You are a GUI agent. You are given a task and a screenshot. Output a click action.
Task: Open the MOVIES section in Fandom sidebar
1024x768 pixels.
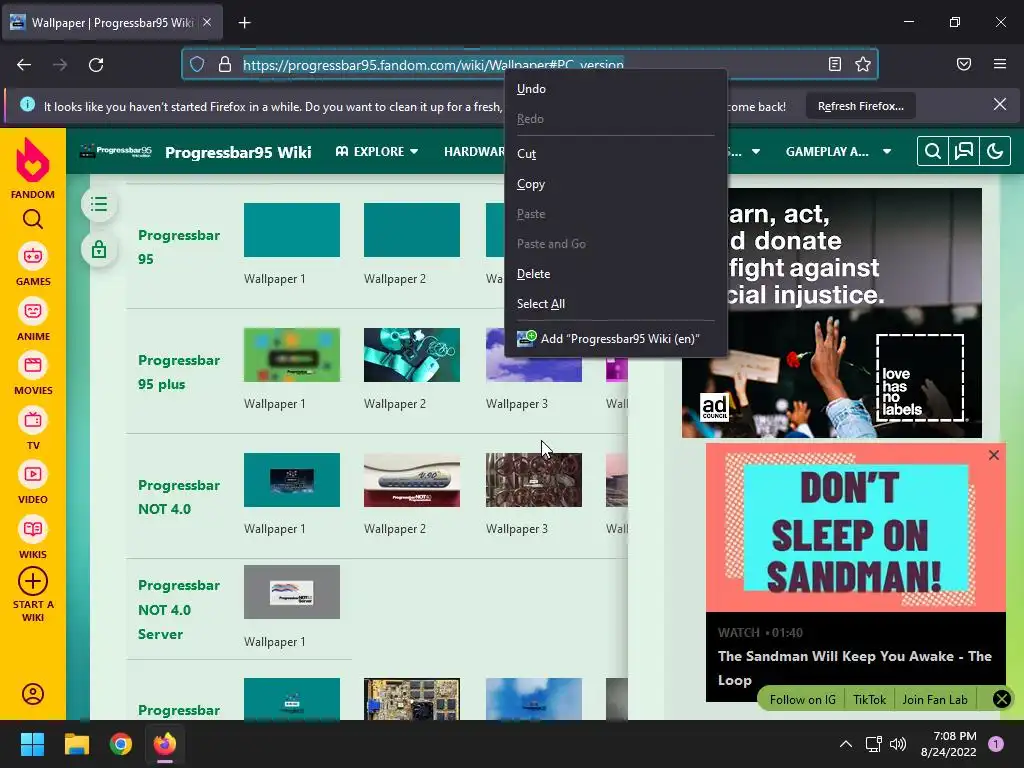[x=33, y=374]
